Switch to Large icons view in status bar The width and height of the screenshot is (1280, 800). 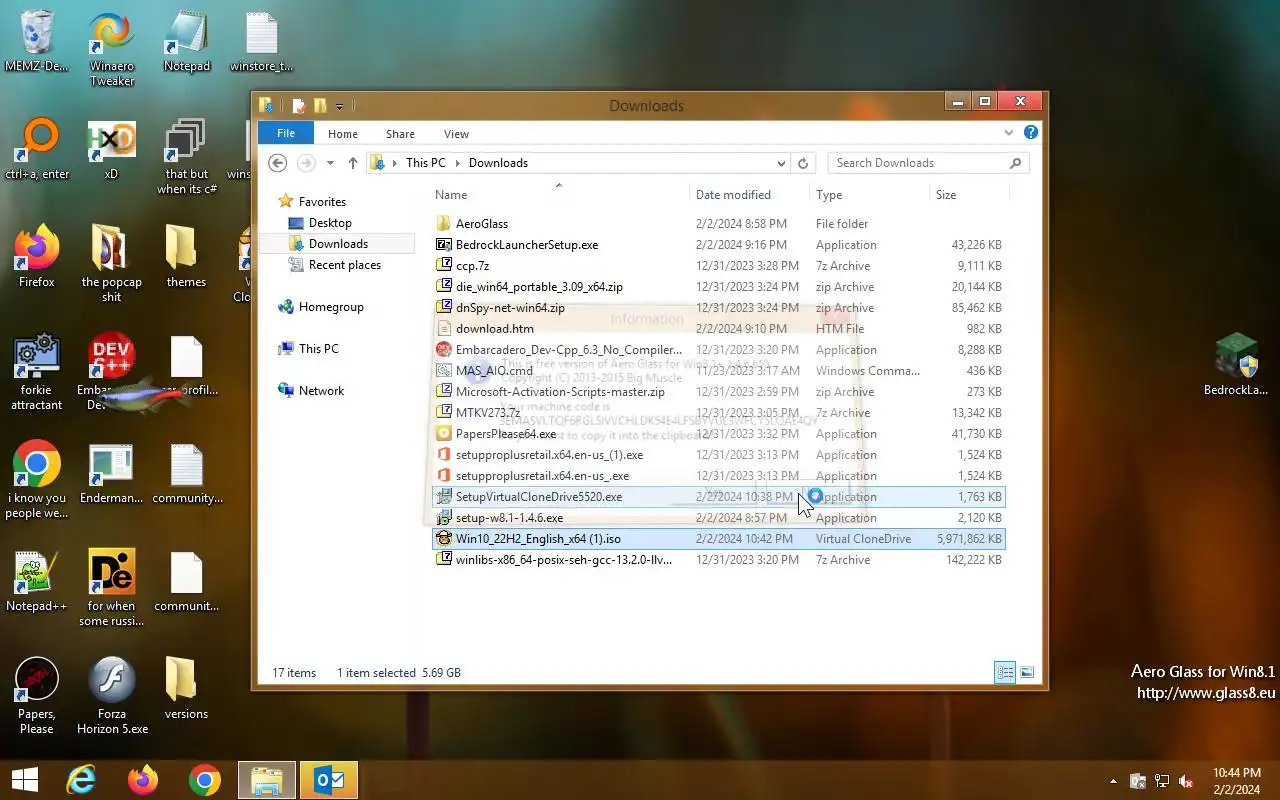point(1027,672)
